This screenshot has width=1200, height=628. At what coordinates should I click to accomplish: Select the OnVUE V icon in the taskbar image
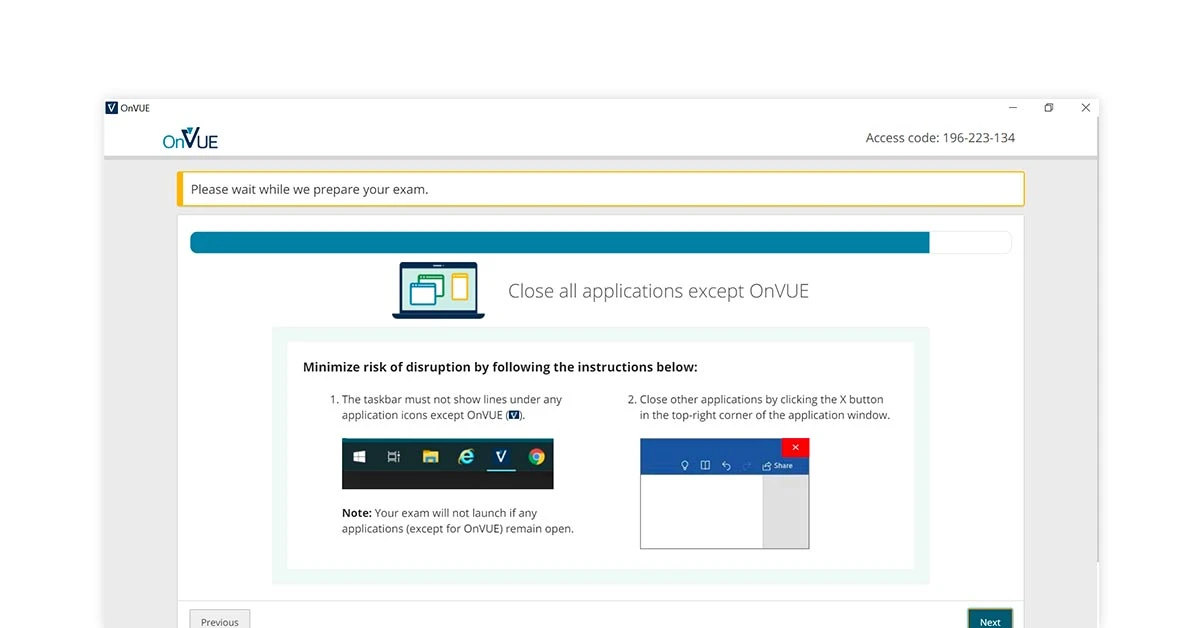pyautogui.click(x=500, y=457)
